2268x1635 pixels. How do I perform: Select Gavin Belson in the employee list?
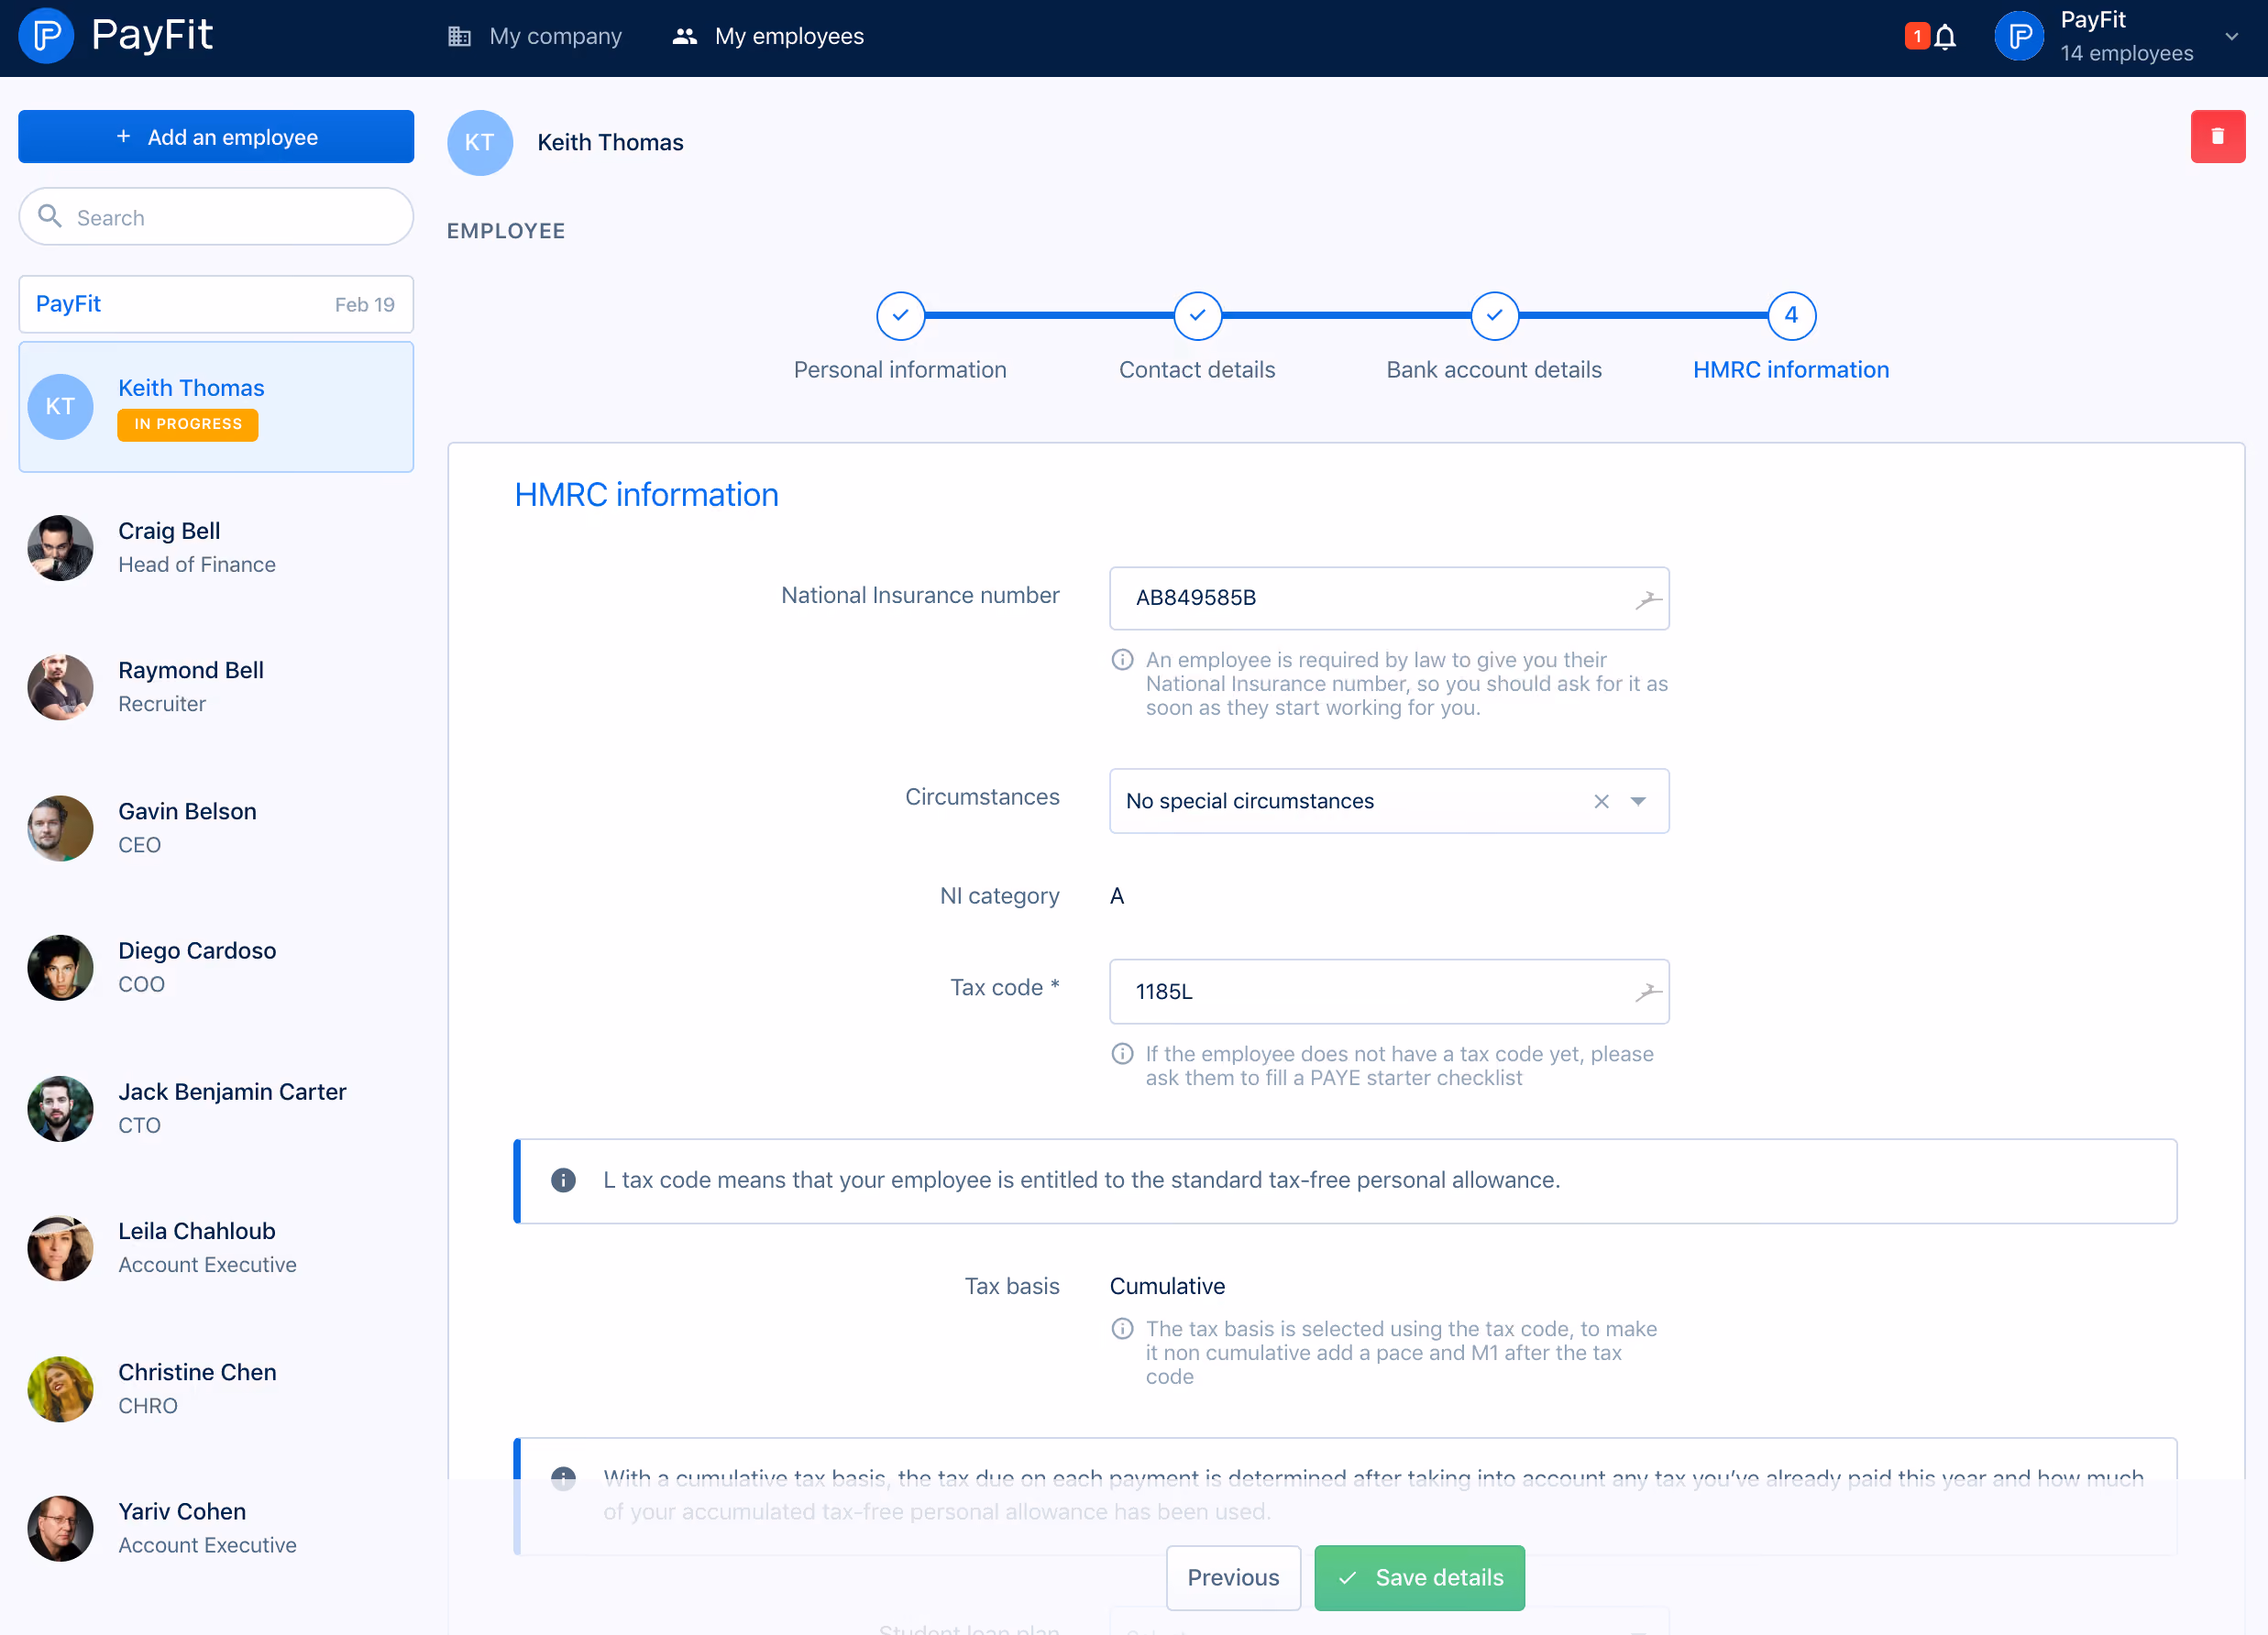[216, 828]
